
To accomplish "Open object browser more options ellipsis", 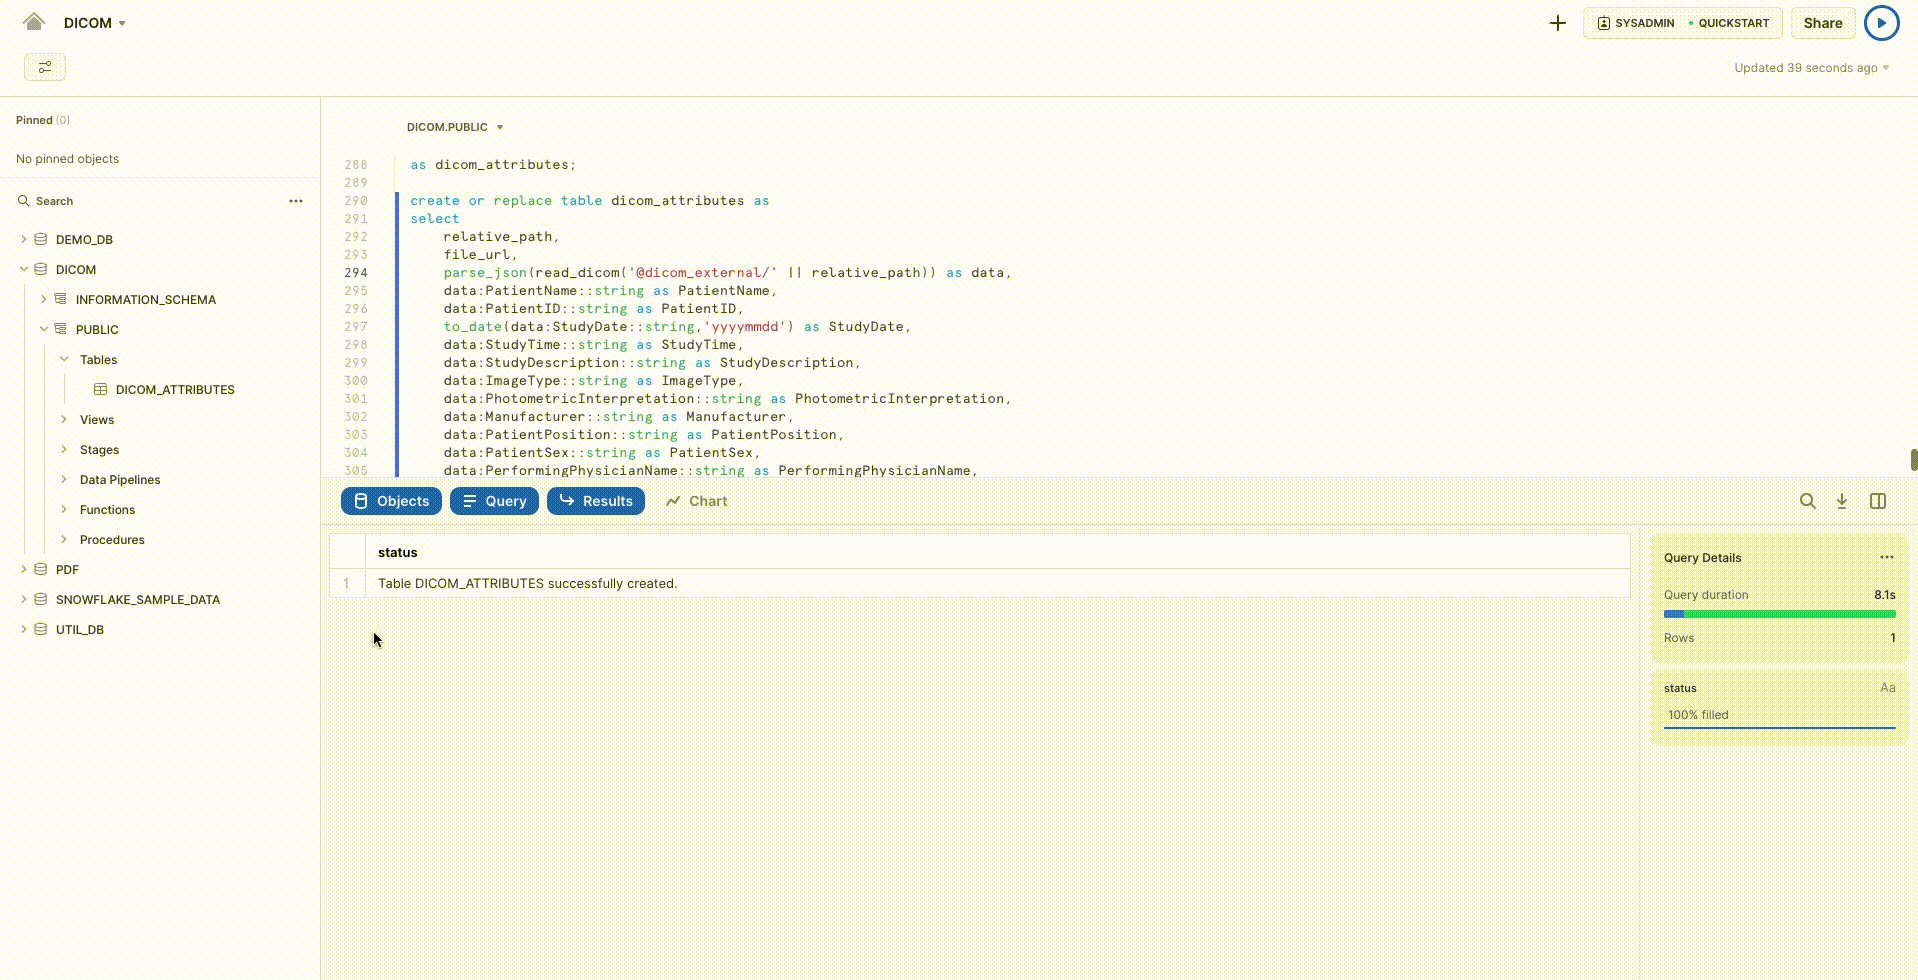I will pyautogui.click(x=296, y=201).
